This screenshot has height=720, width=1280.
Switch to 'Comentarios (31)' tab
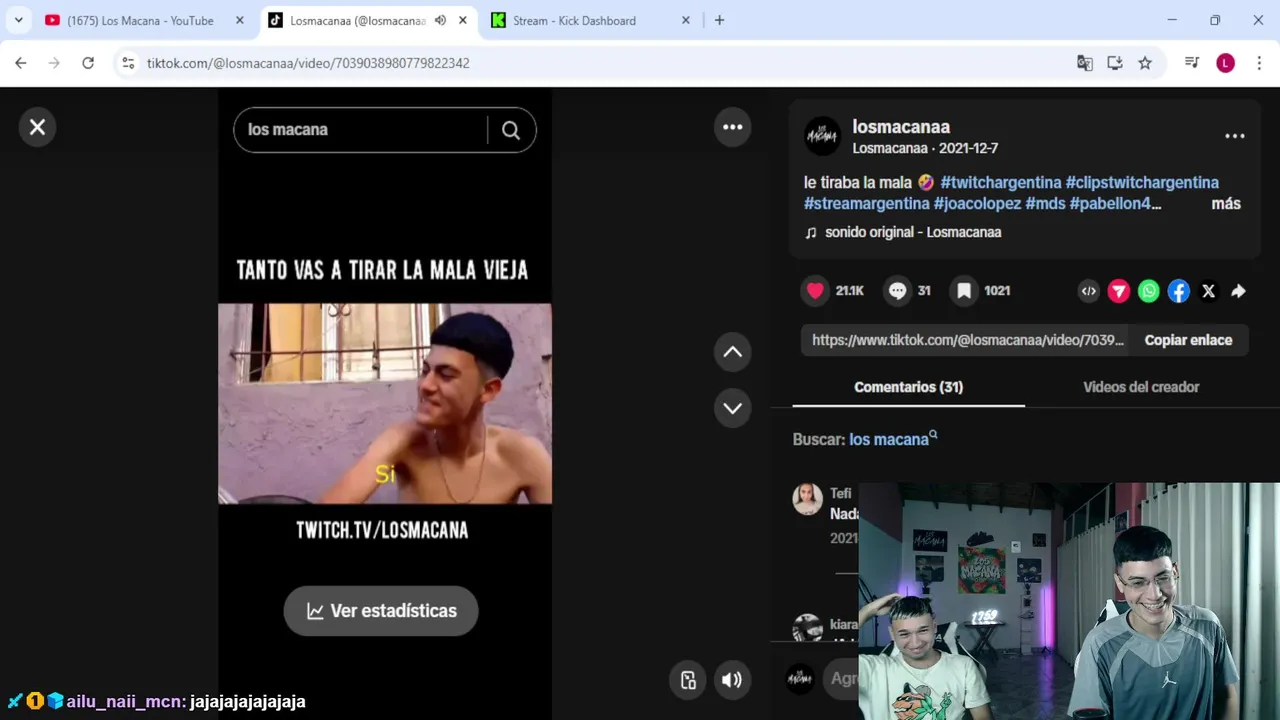(908, 387)
